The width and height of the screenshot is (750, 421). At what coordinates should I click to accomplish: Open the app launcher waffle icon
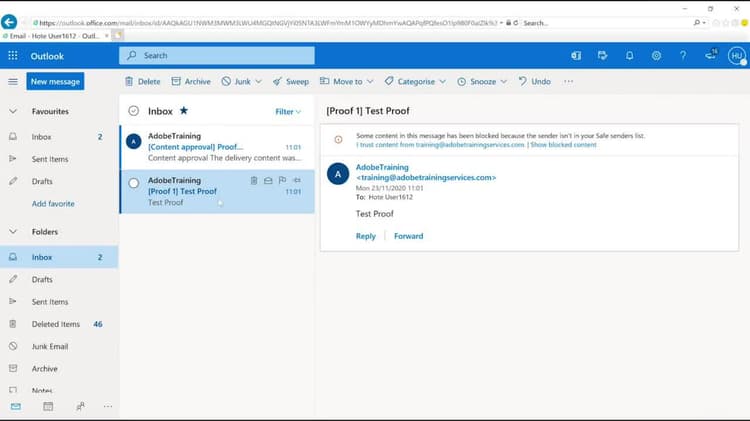click(x=13, y=56)
